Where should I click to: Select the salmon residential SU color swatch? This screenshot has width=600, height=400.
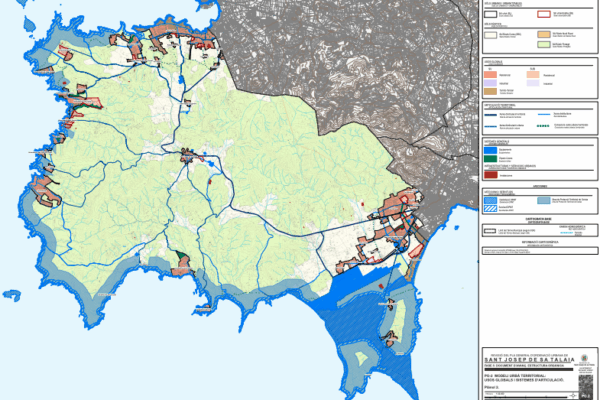491,75
